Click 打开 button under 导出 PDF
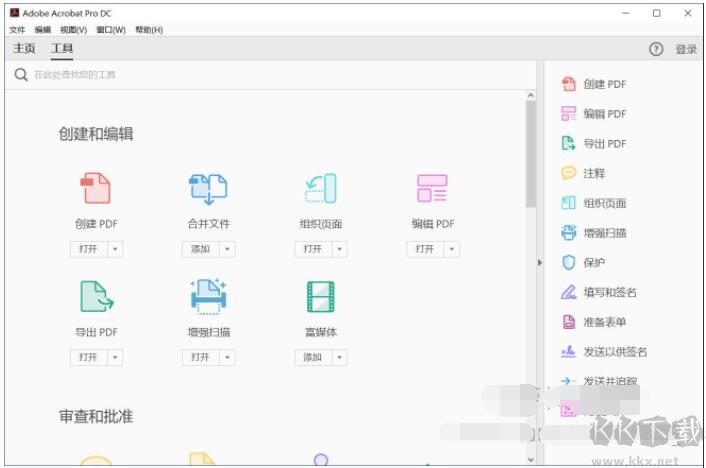 [x=89, y=357]
